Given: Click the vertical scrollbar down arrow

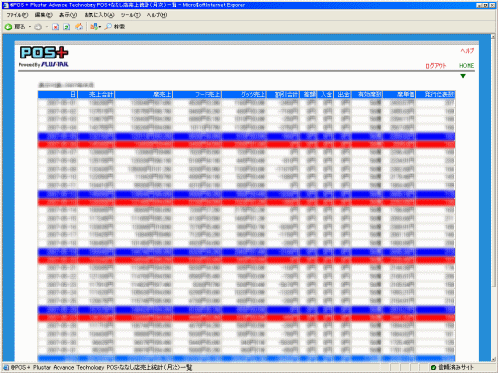Looking at the screenshot, I should [x=493, y=359].
